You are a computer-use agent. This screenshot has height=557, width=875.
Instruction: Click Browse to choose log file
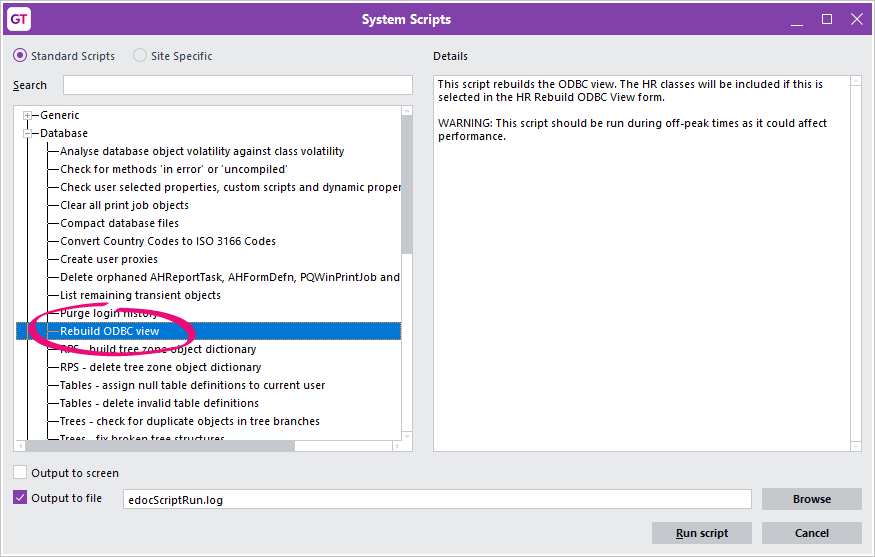tap(811, 499)
